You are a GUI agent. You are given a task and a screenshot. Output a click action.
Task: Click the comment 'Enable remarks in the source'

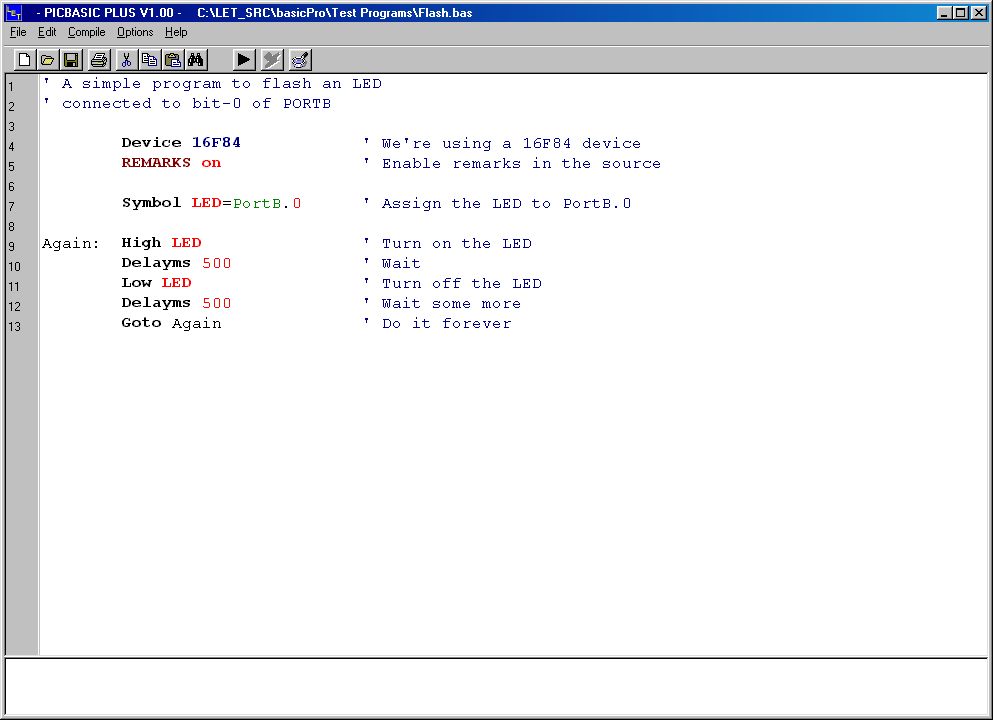pyautogui.click(x=521, y=163)
